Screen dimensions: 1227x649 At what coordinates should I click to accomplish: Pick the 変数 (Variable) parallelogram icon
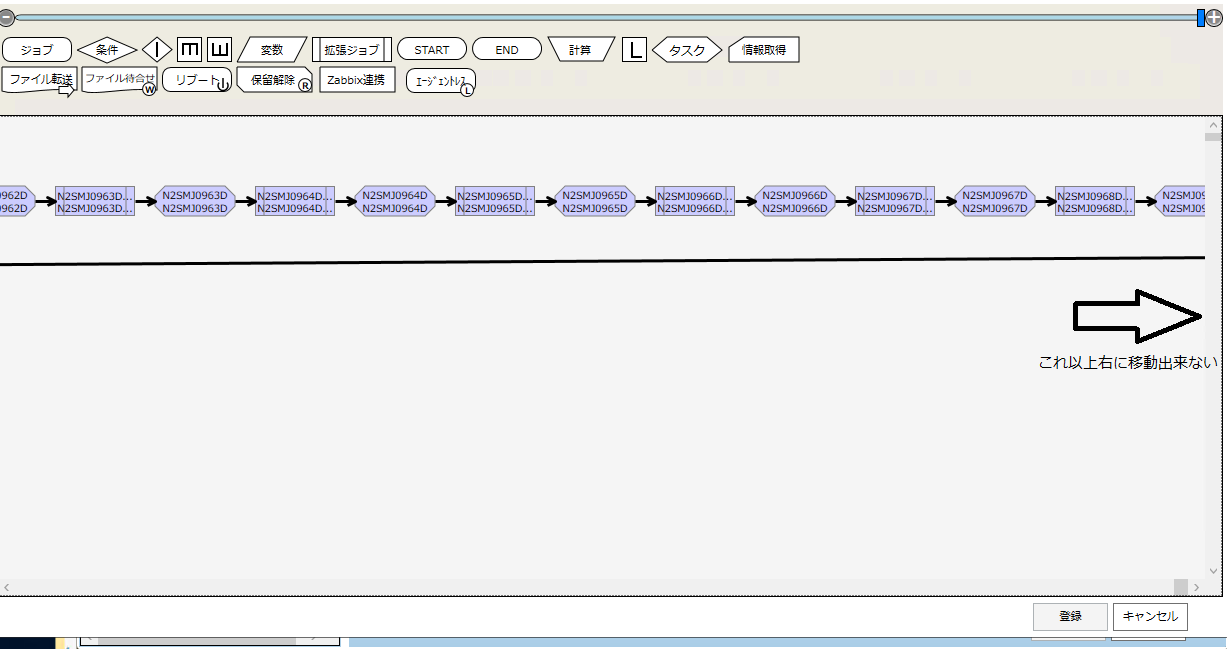(272, 50)
